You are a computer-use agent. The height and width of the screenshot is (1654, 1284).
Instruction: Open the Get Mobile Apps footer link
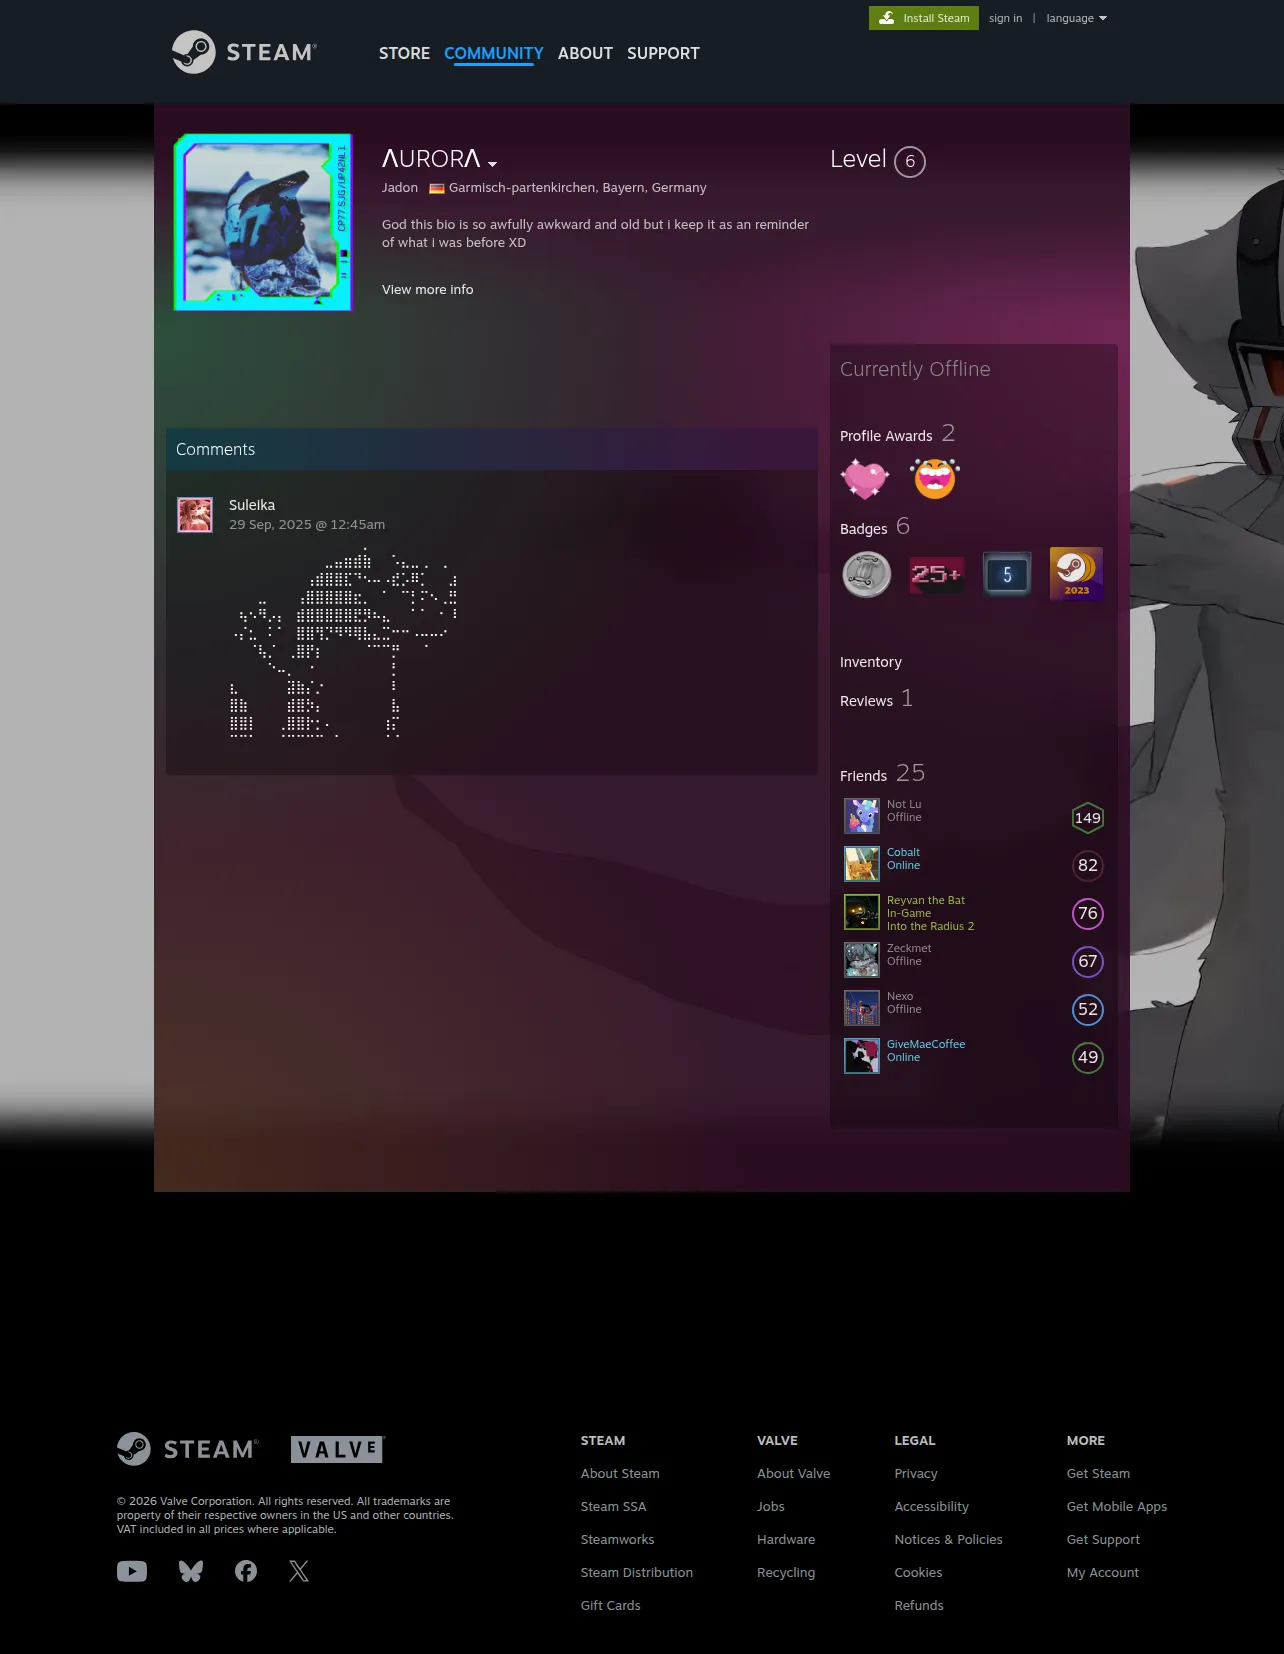1116,1506
